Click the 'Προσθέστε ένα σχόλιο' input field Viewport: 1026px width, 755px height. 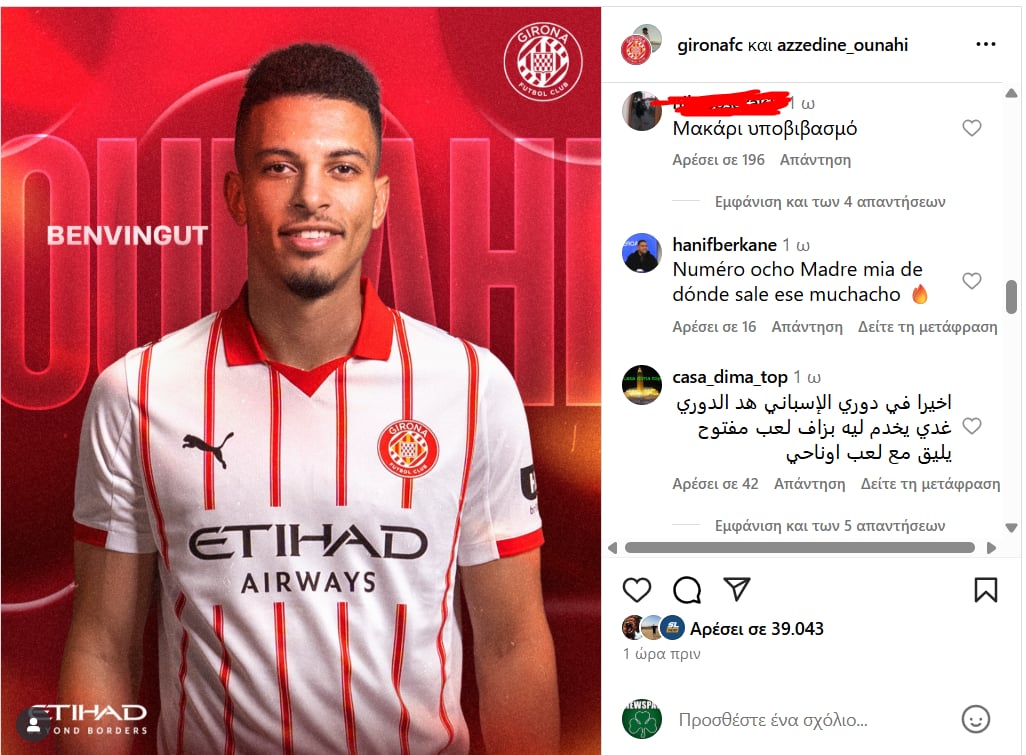click(x=811, y=720)
